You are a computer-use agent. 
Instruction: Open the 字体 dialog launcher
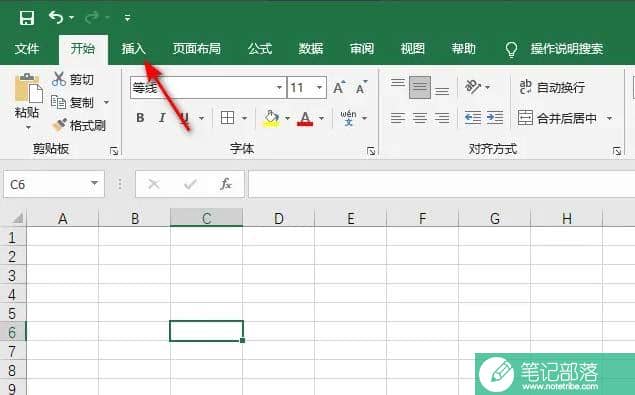coord(371,151)
